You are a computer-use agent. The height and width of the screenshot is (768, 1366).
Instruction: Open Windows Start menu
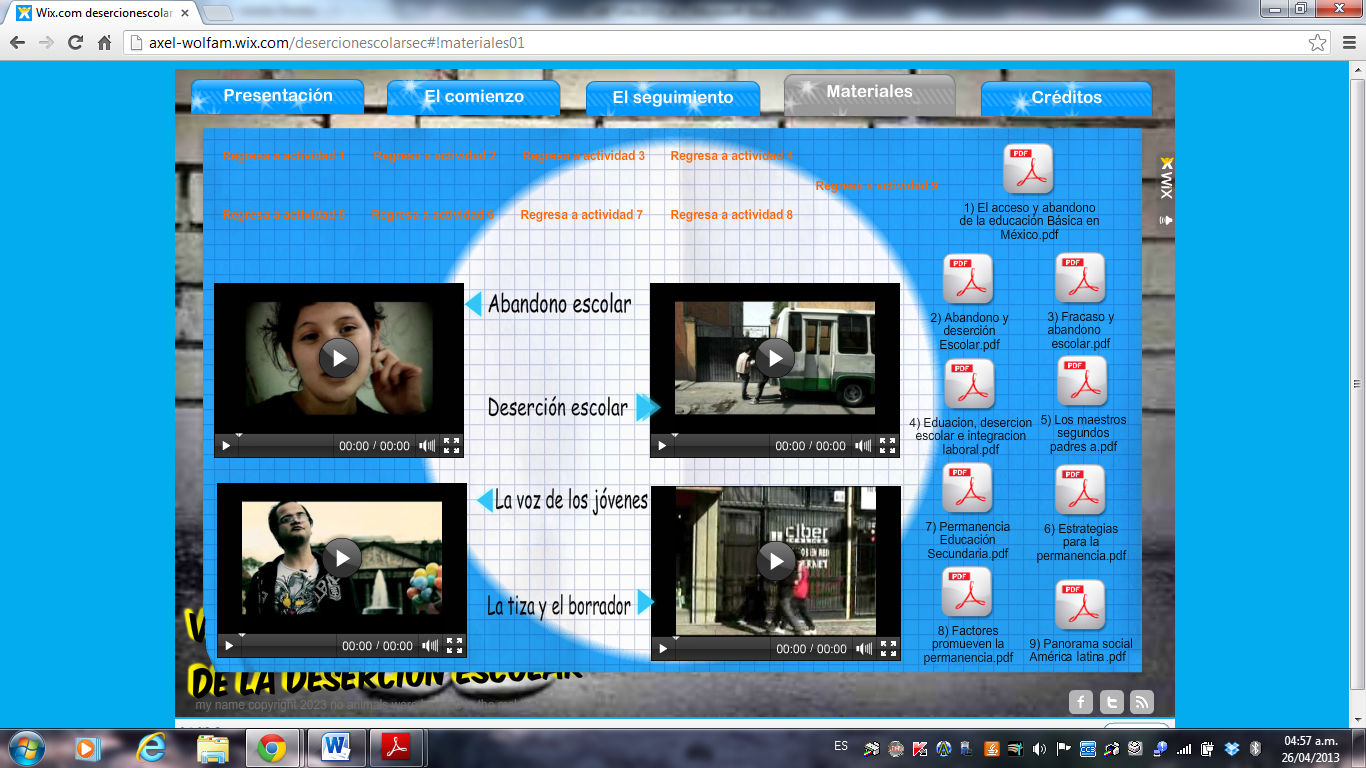tap(25, 748)
